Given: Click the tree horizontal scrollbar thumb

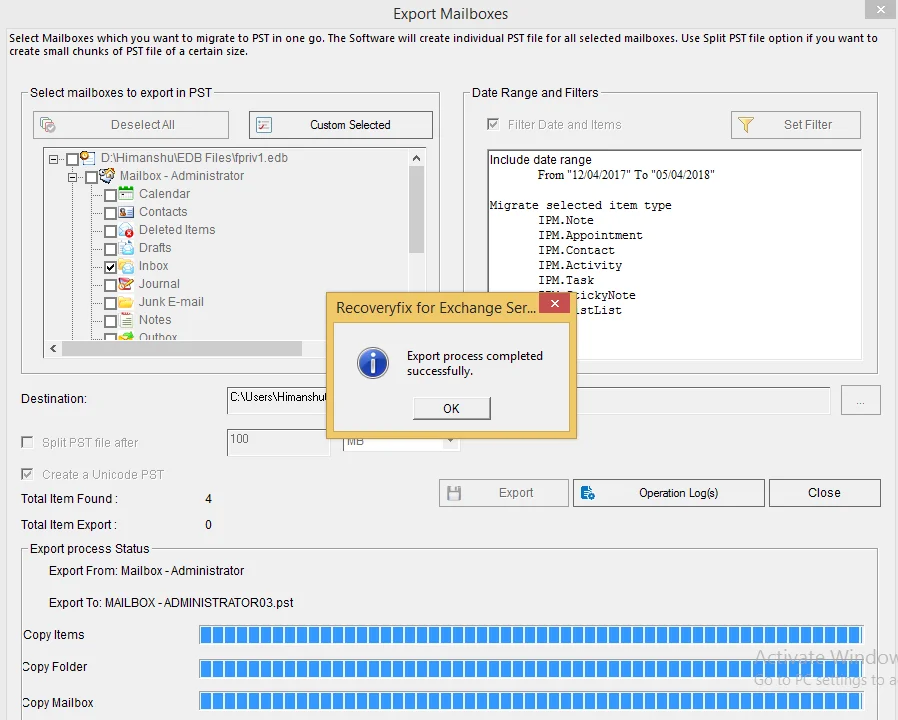Looking at the screenshot, I should [x=182, y=348].
